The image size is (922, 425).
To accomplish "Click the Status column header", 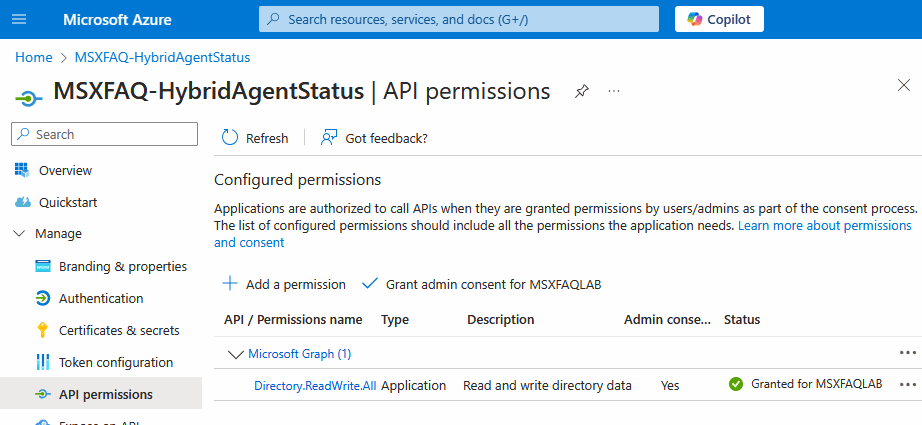I will (741, 319).
